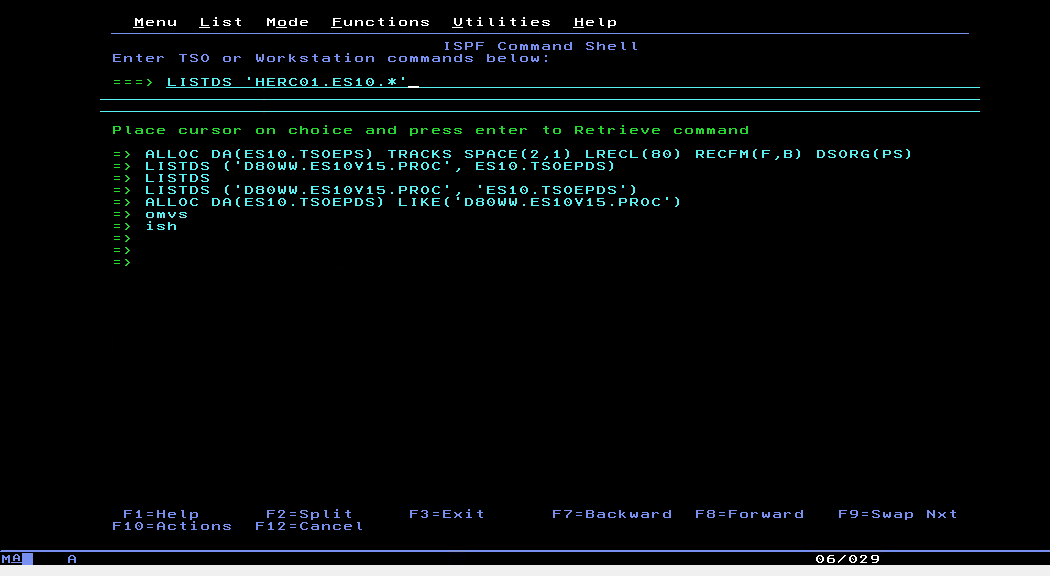Open the Menu pull-down
The width and height of the screenshot is (1050, 576).
click(x=155, y=22)
